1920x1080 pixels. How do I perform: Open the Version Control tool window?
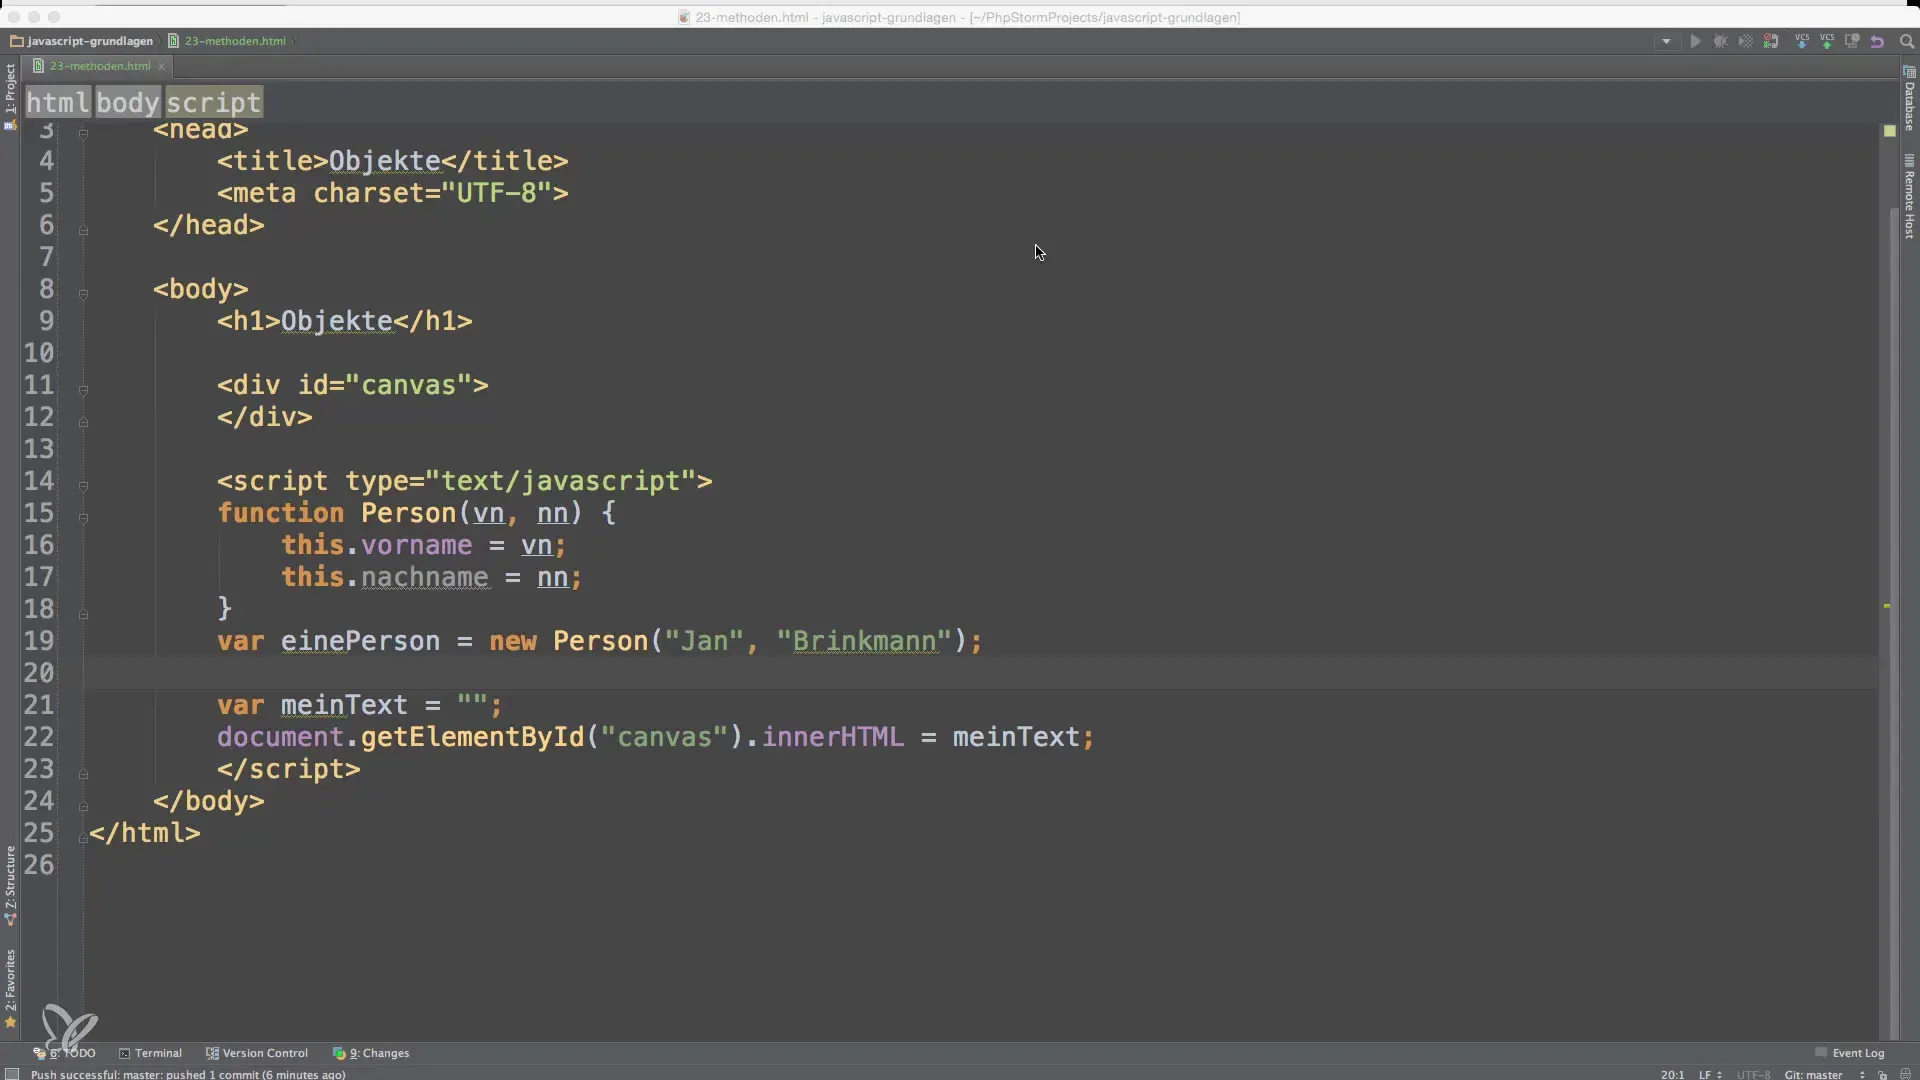coord(257,1053)
